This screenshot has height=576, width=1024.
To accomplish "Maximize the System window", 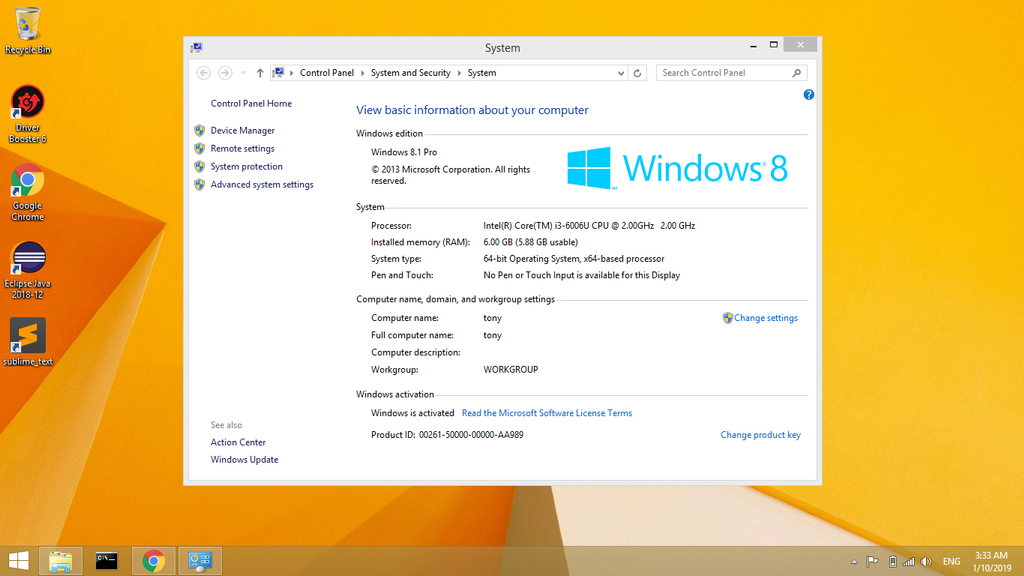I will click(773, 45).
